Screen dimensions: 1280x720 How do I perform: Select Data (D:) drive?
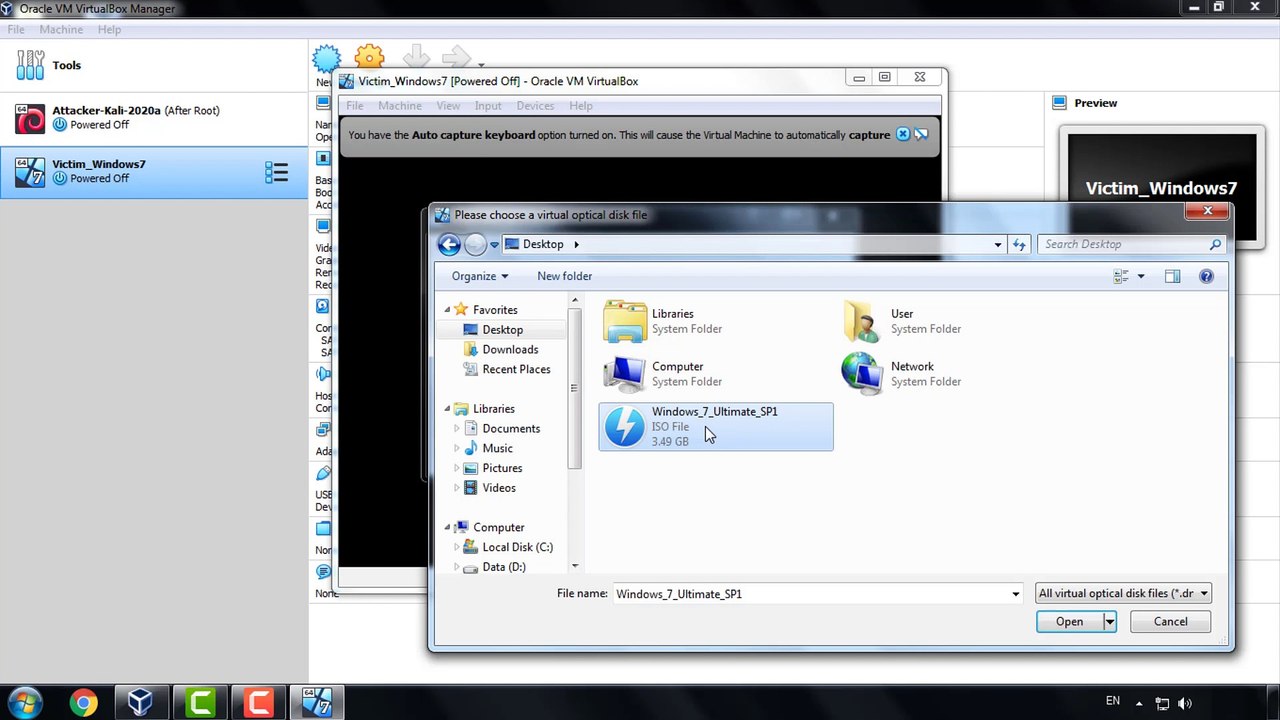coord(503,567)
